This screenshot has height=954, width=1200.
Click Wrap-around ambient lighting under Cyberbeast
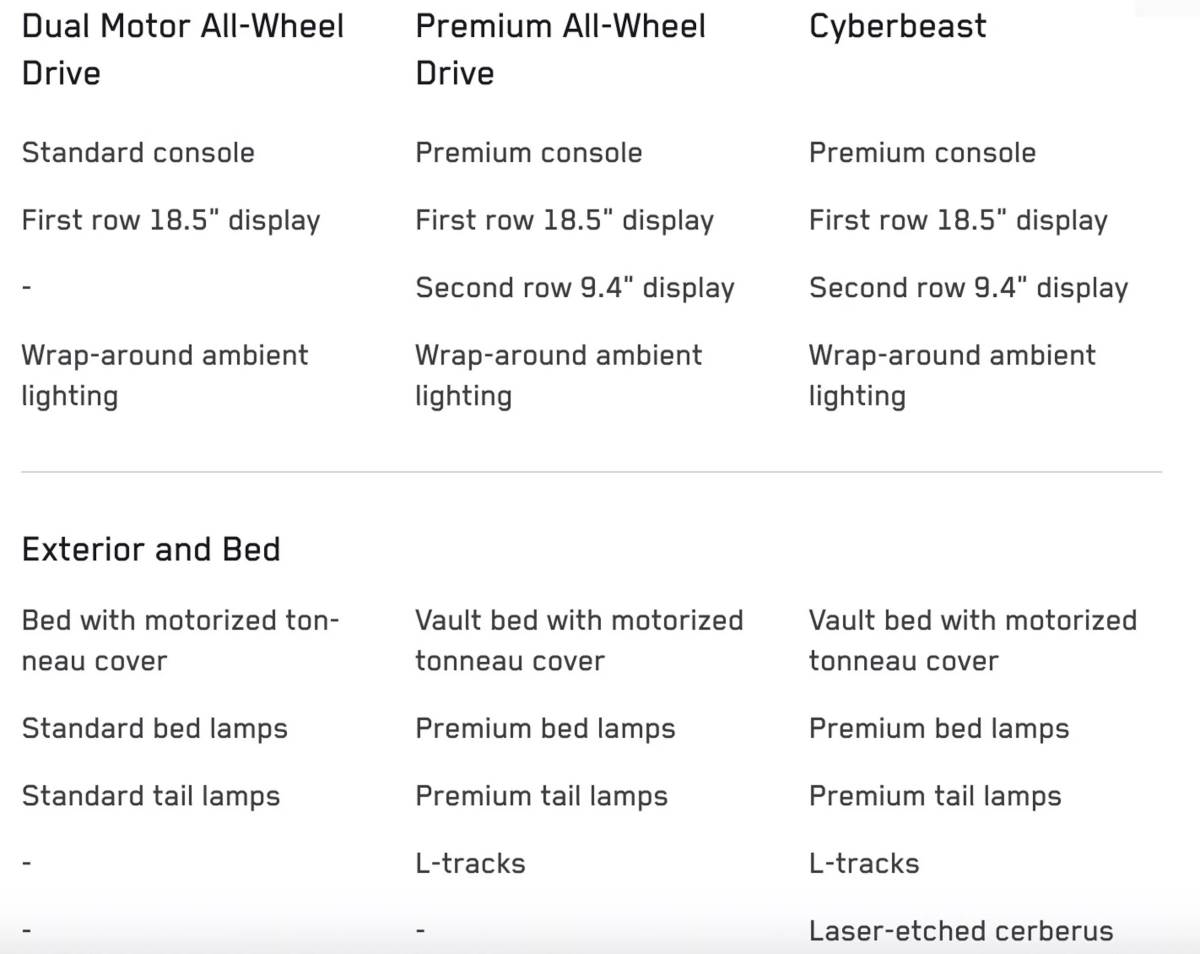(952, 375)
